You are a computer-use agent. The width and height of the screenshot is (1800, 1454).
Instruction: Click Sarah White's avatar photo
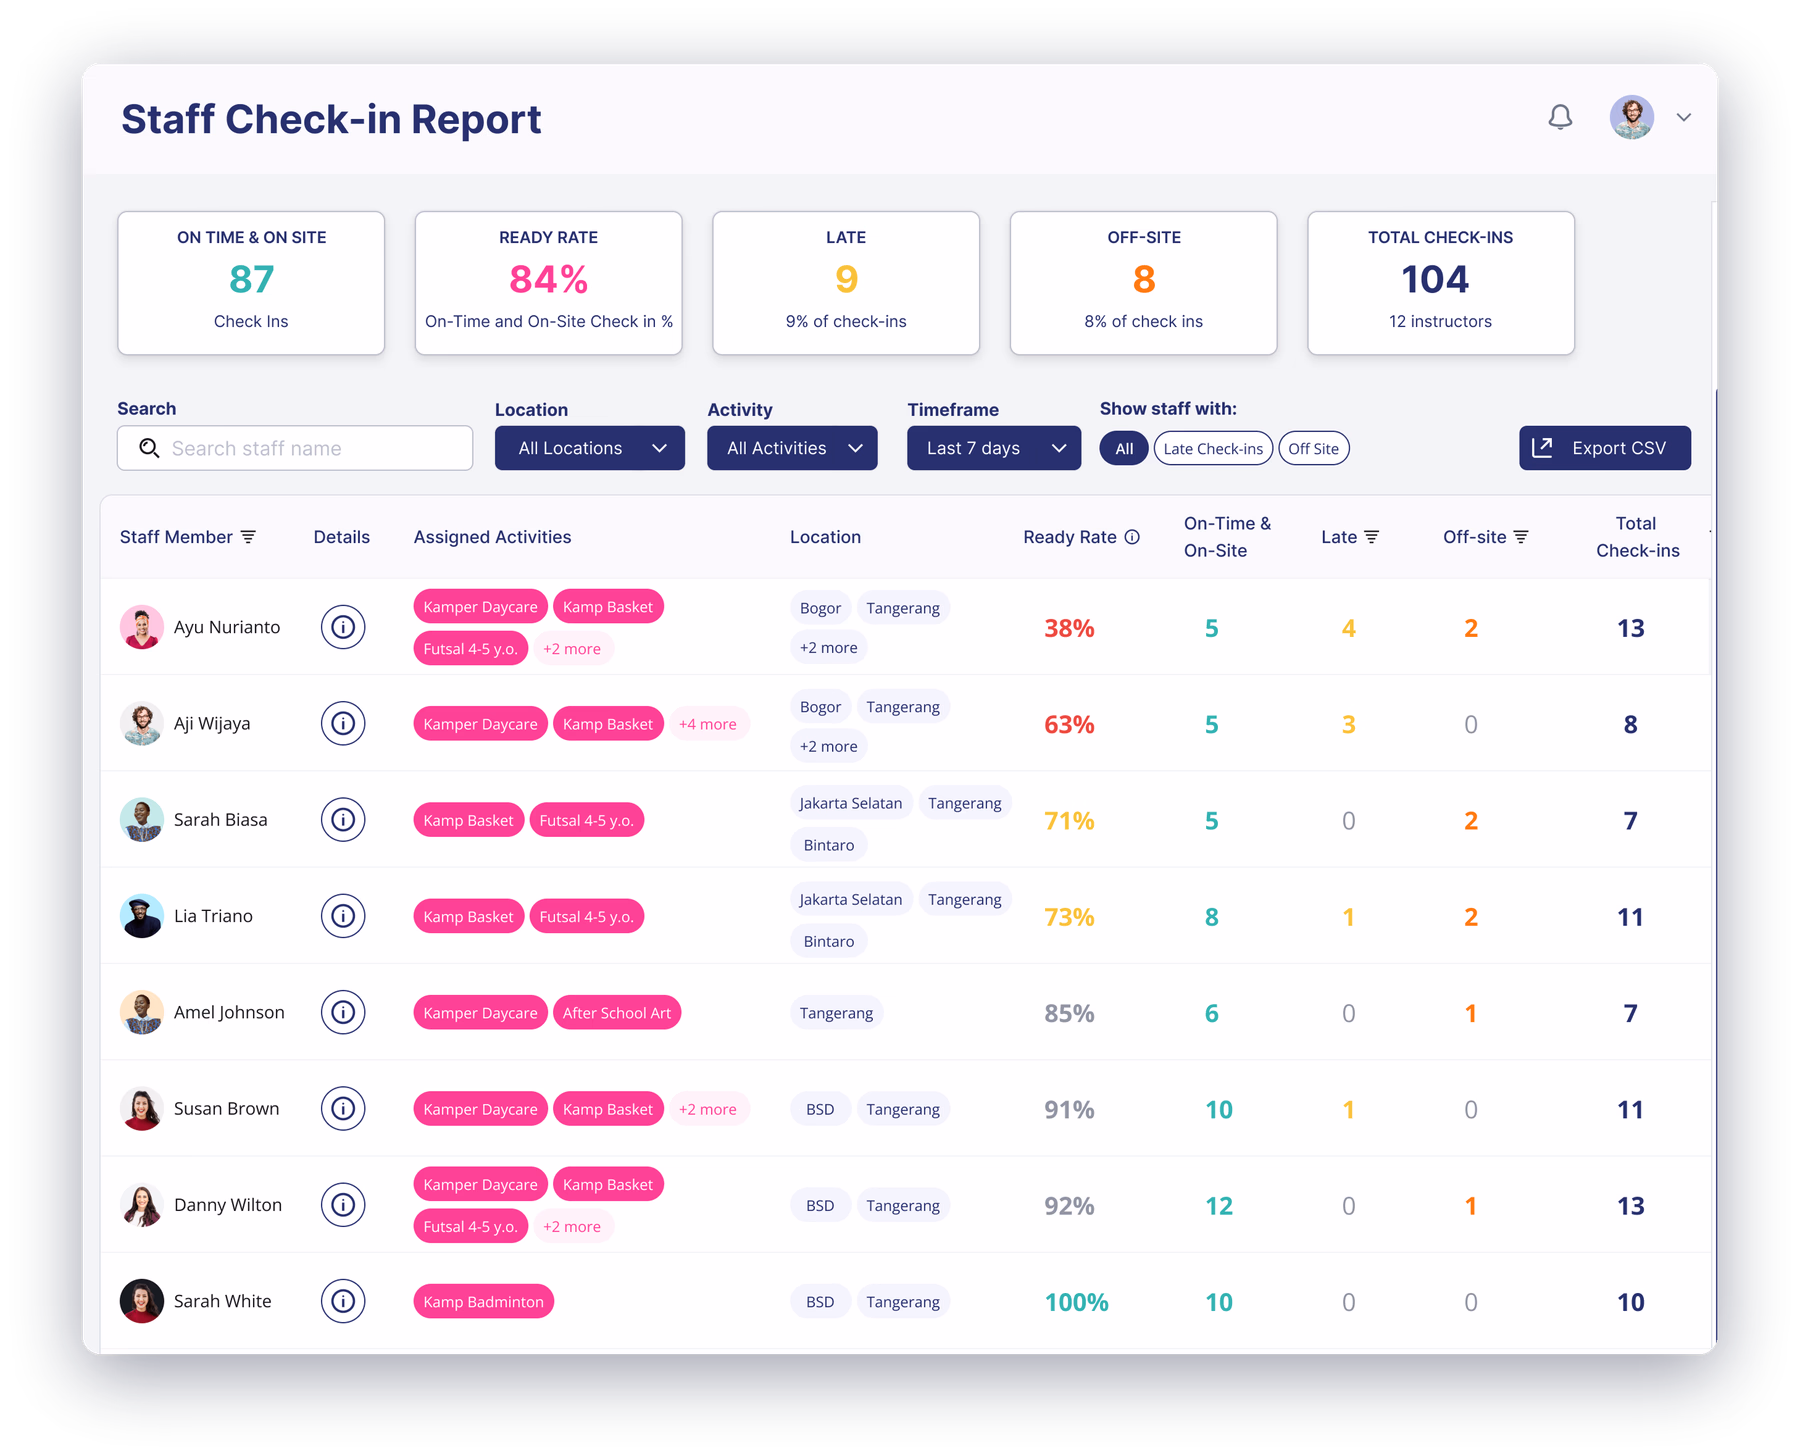pos(142,1301)
